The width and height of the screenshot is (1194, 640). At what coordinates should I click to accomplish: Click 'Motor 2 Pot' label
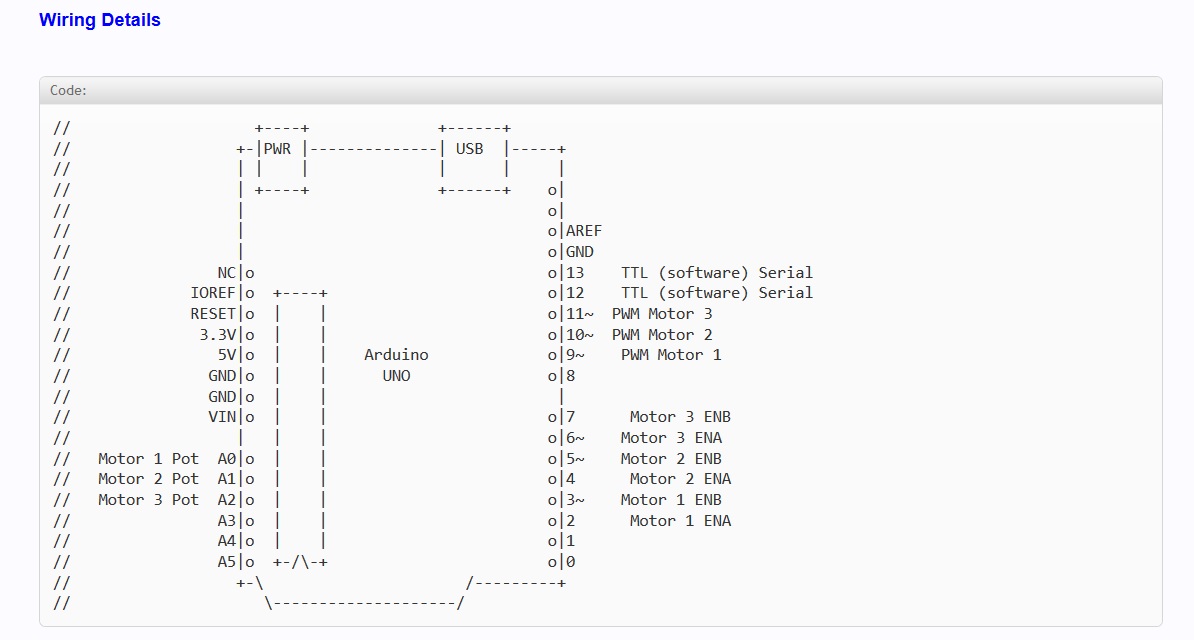coord(148,479)
